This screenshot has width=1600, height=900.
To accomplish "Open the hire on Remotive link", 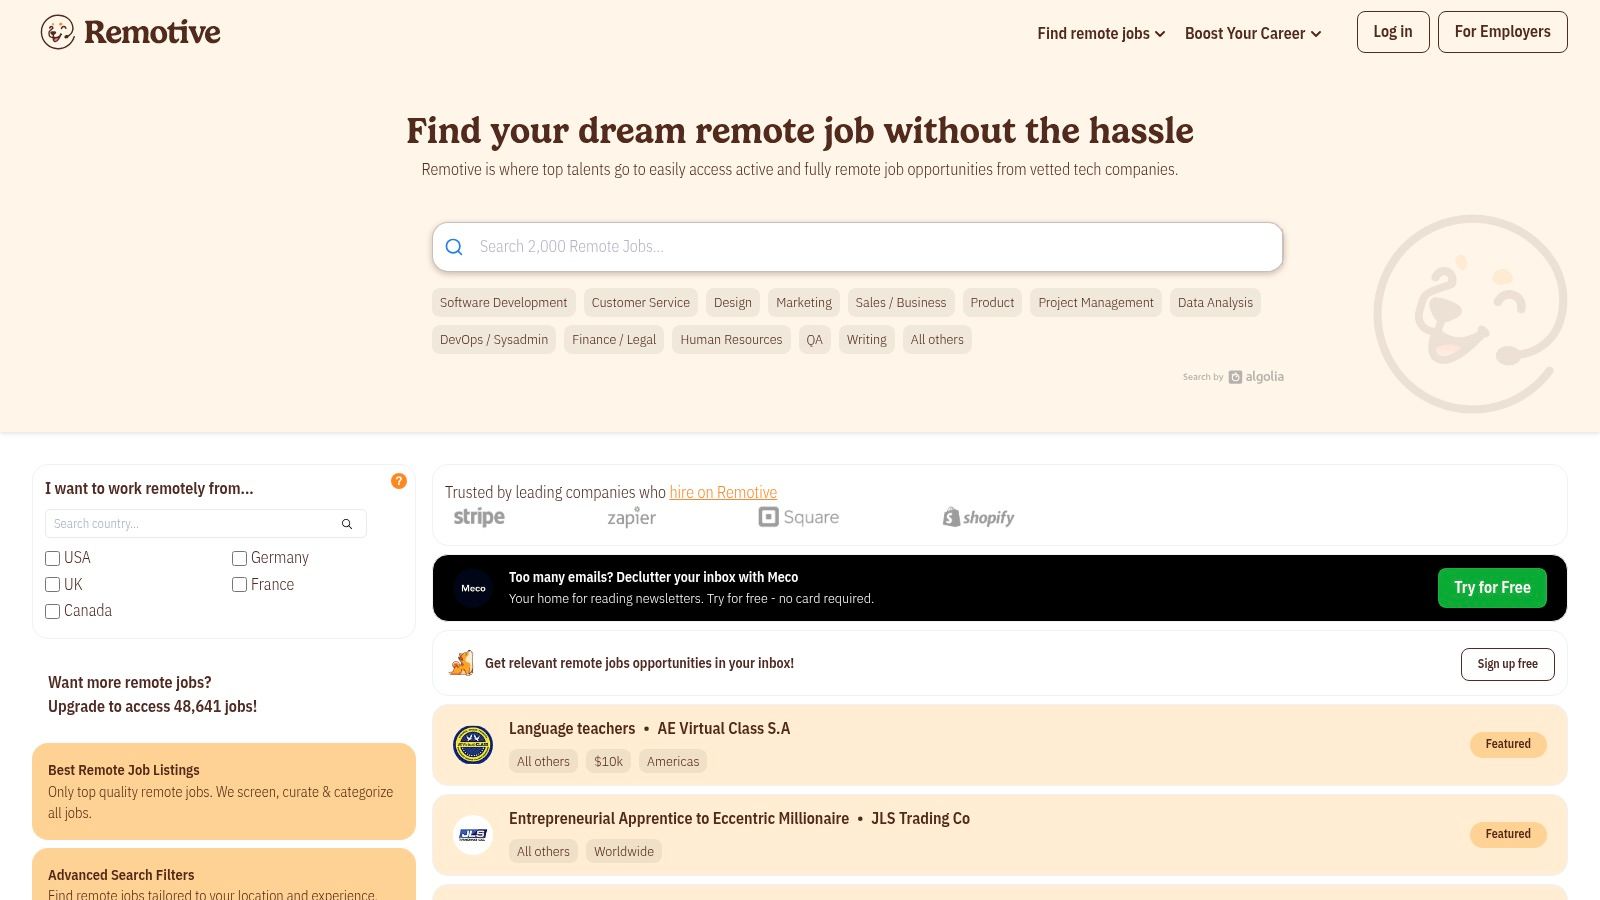I will pos(723,492).
